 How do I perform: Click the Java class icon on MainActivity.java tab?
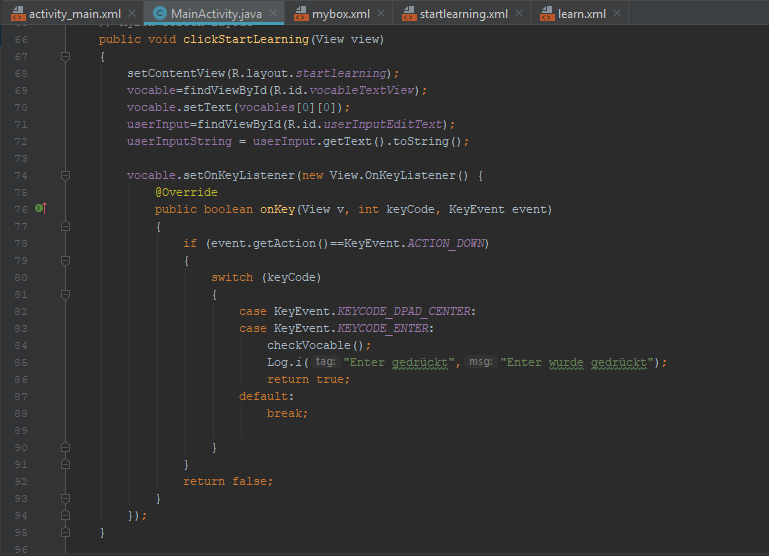click(160, 14)
